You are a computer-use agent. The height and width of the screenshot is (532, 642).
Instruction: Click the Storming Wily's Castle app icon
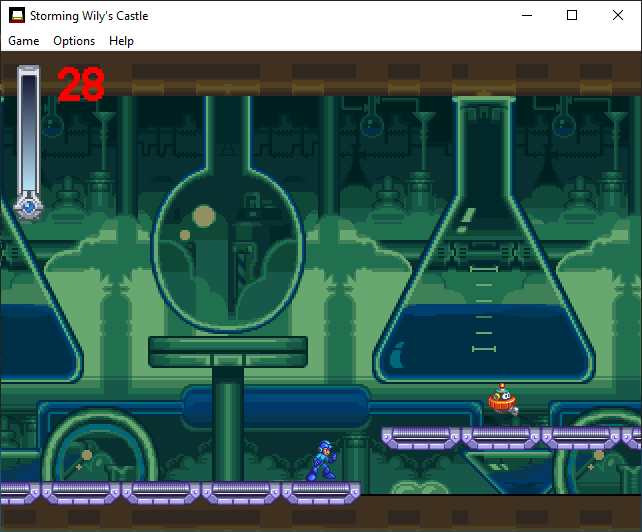tap(17, 16)
